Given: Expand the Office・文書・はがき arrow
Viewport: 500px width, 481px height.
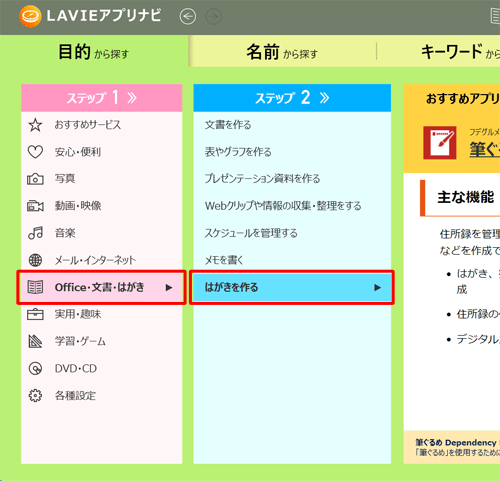Looking at the screenshot, I should tap(169, 287).
